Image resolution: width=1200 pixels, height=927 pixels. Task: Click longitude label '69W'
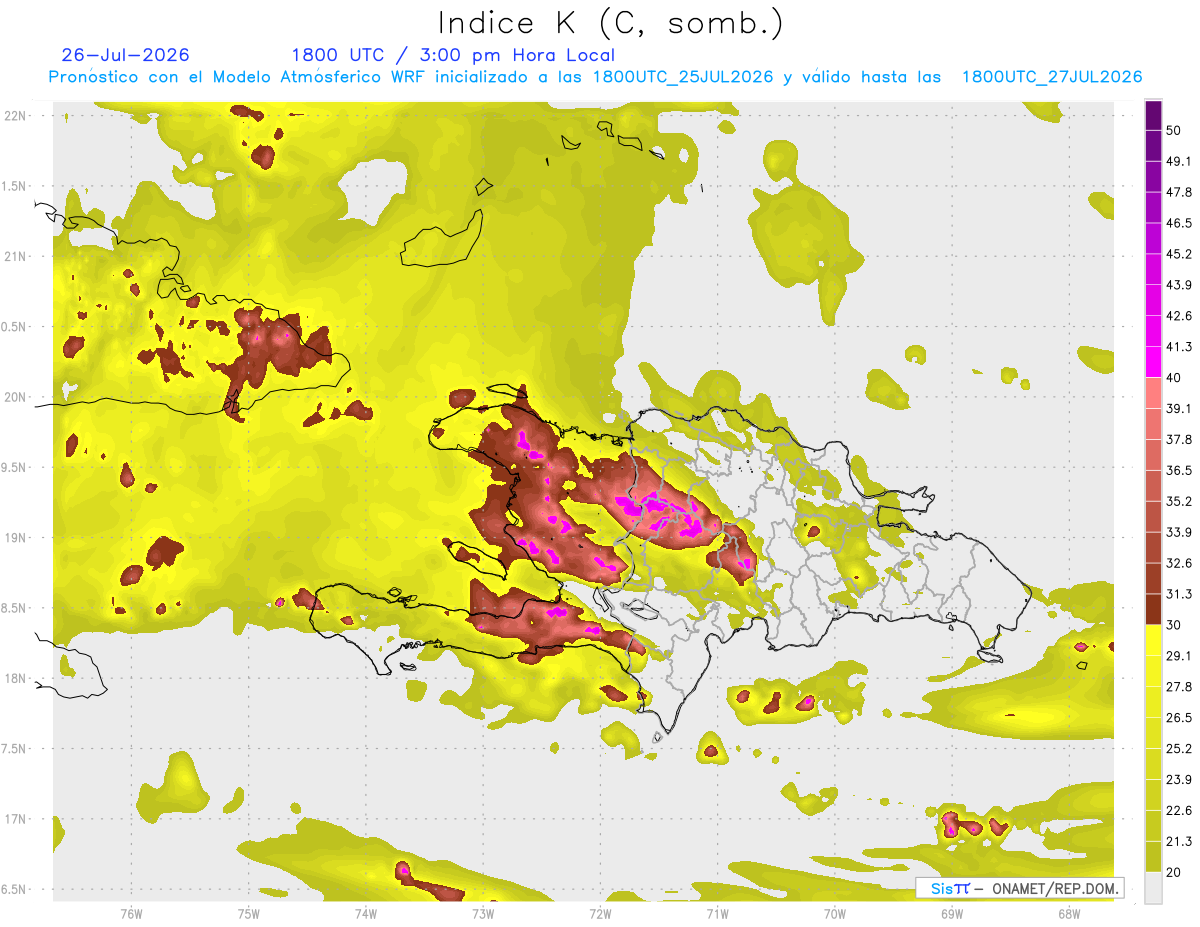(x=951, y=913)
